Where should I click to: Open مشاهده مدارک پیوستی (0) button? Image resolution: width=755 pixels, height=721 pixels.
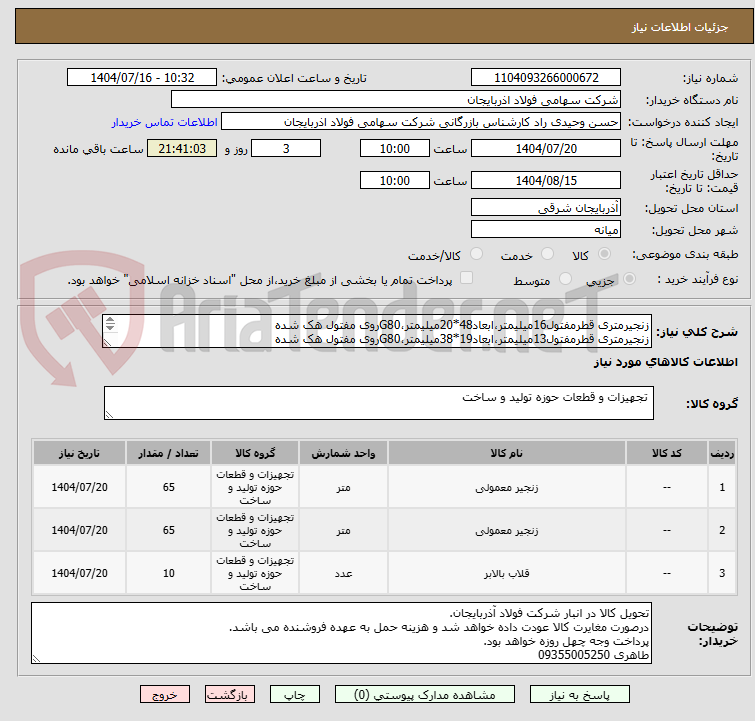(x=425, y=695)
